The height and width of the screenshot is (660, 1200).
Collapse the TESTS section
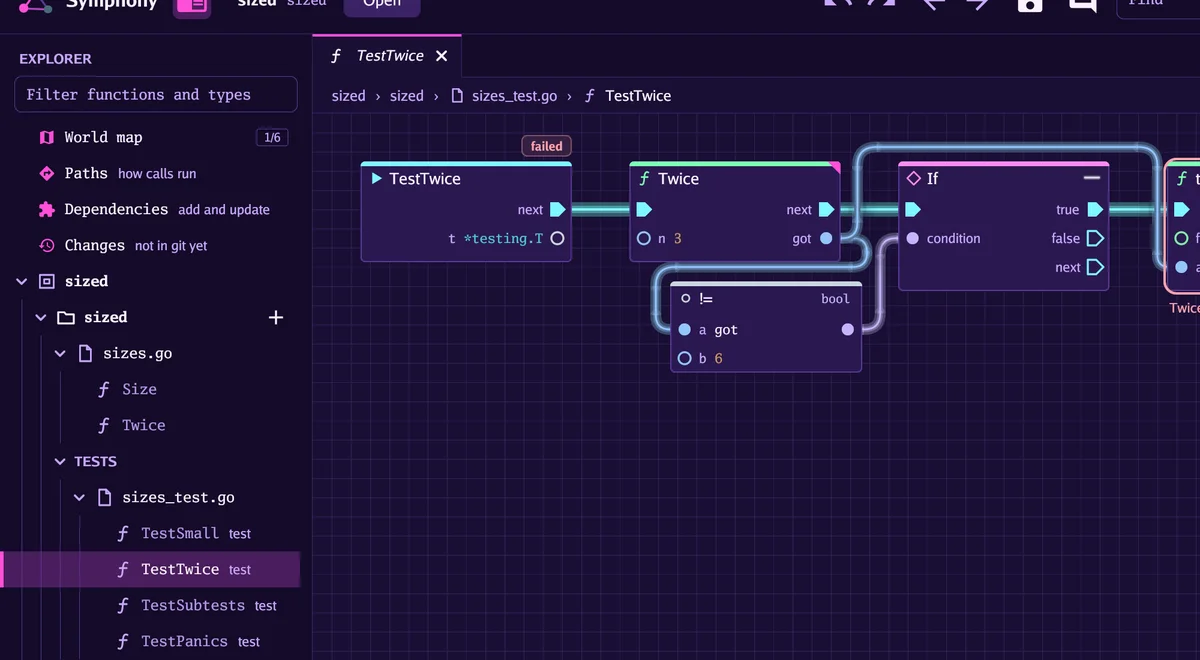click(x=60, y=462)
